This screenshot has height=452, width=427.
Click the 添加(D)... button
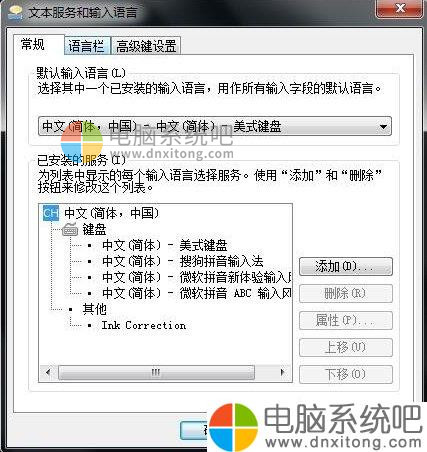point(346,266)
